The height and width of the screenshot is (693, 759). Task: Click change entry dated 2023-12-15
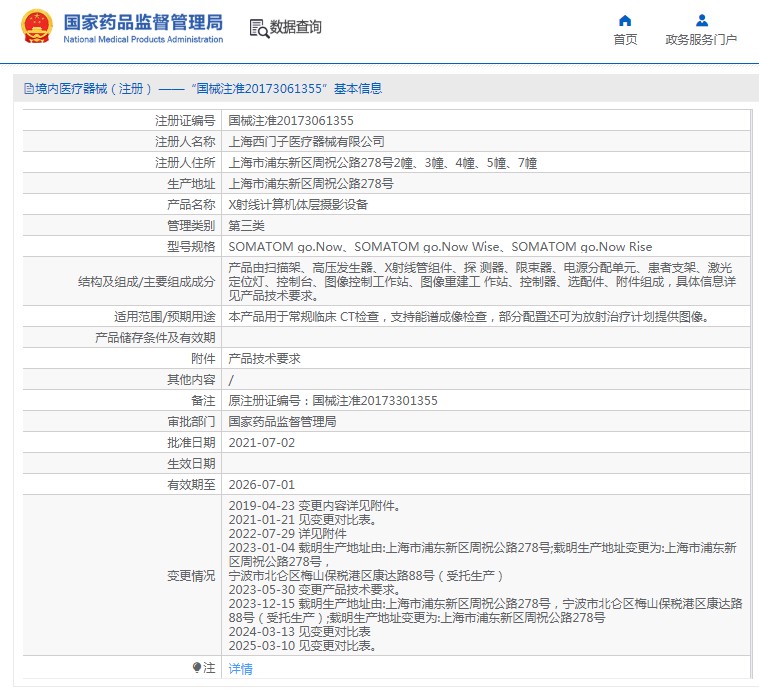click(x=485, y=611)
